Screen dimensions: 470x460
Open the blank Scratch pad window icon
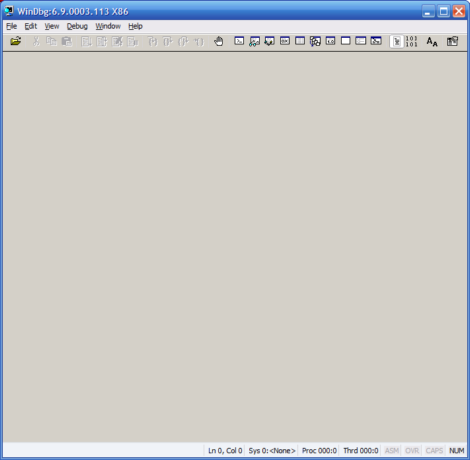[x=346, y=41]
